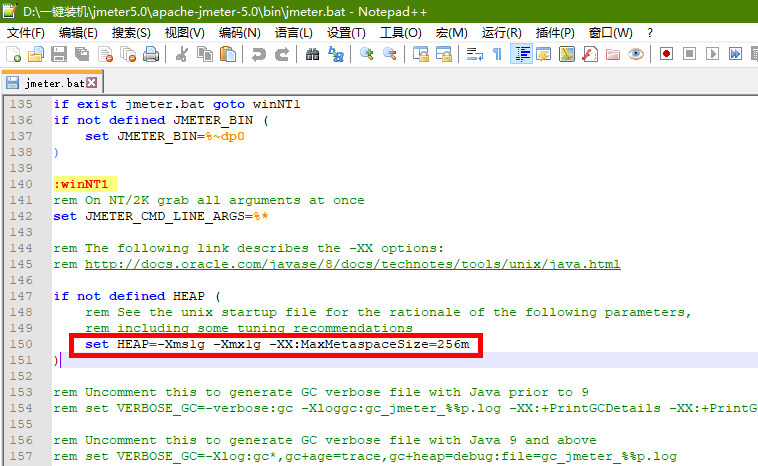Click 'set JMETER_BIN=%~dp0' text
The height and width of the screenshot is (466, 758).
(x=165, y=136)
